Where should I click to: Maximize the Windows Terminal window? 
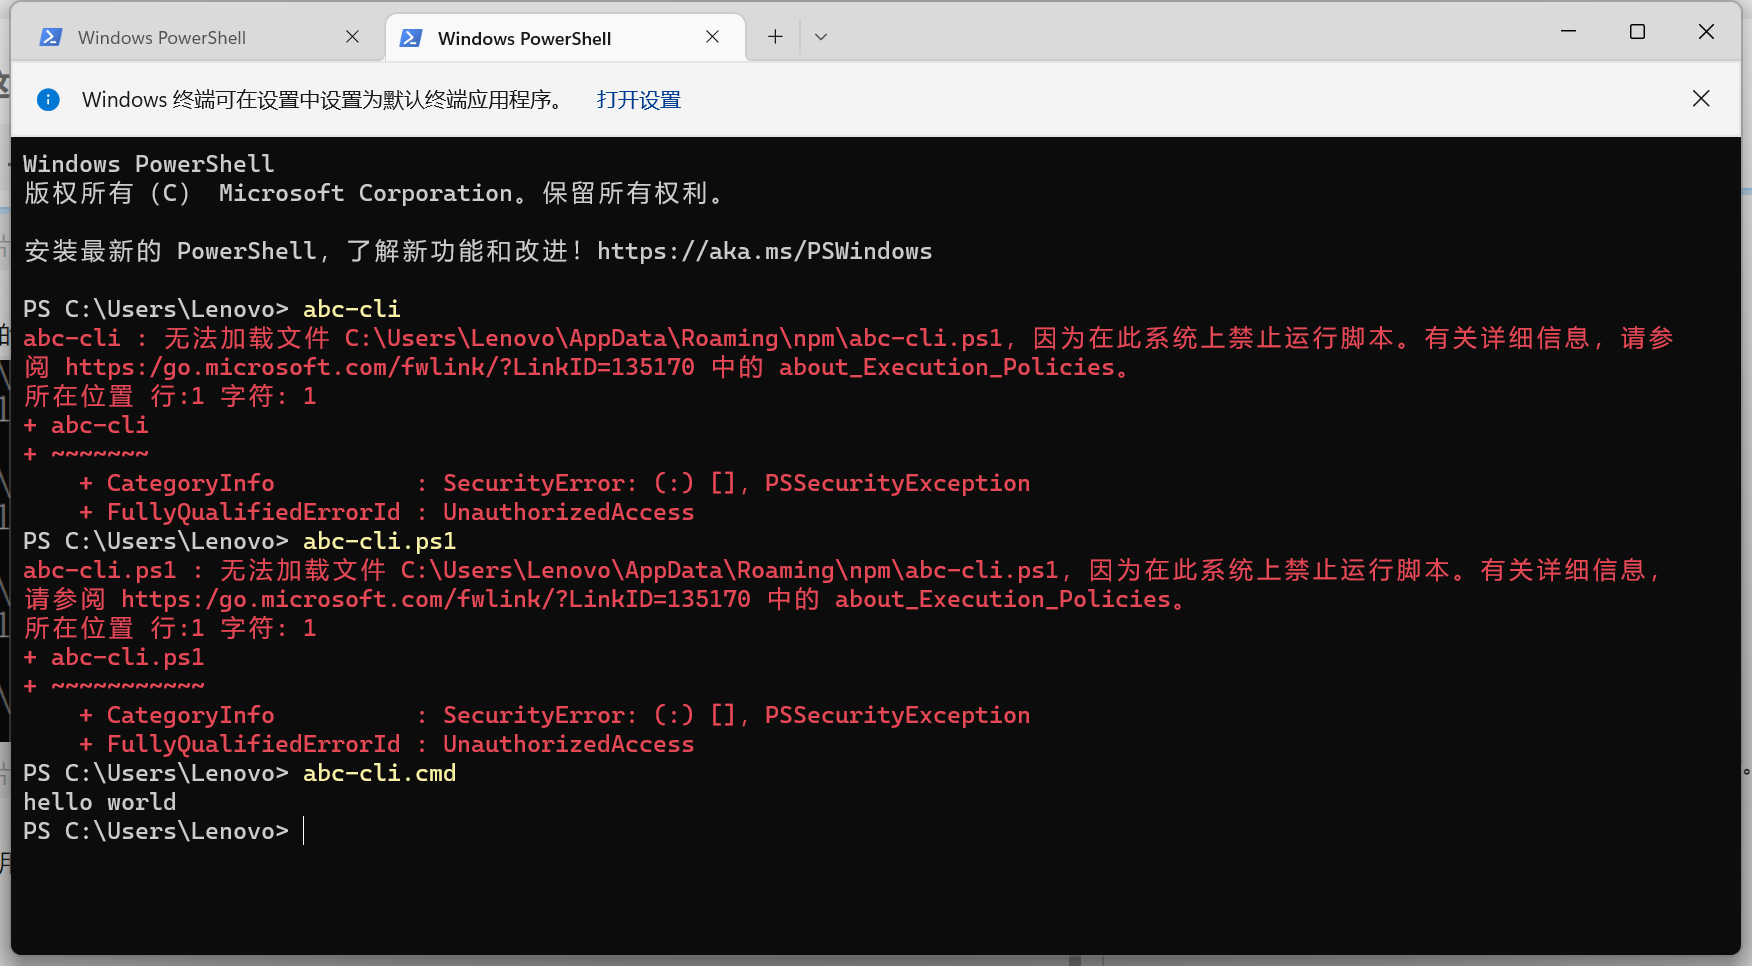click(1637, 32)
